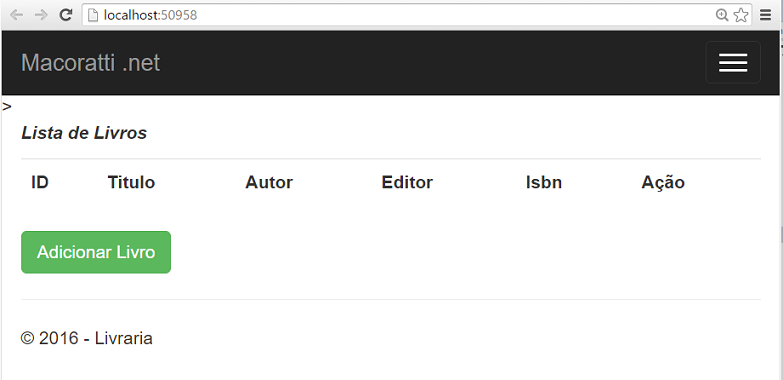The height and width of the screenshot is (380, 783).
Task: Click the © 2016 - Livraria footer text
Action: tap(86, 338)
